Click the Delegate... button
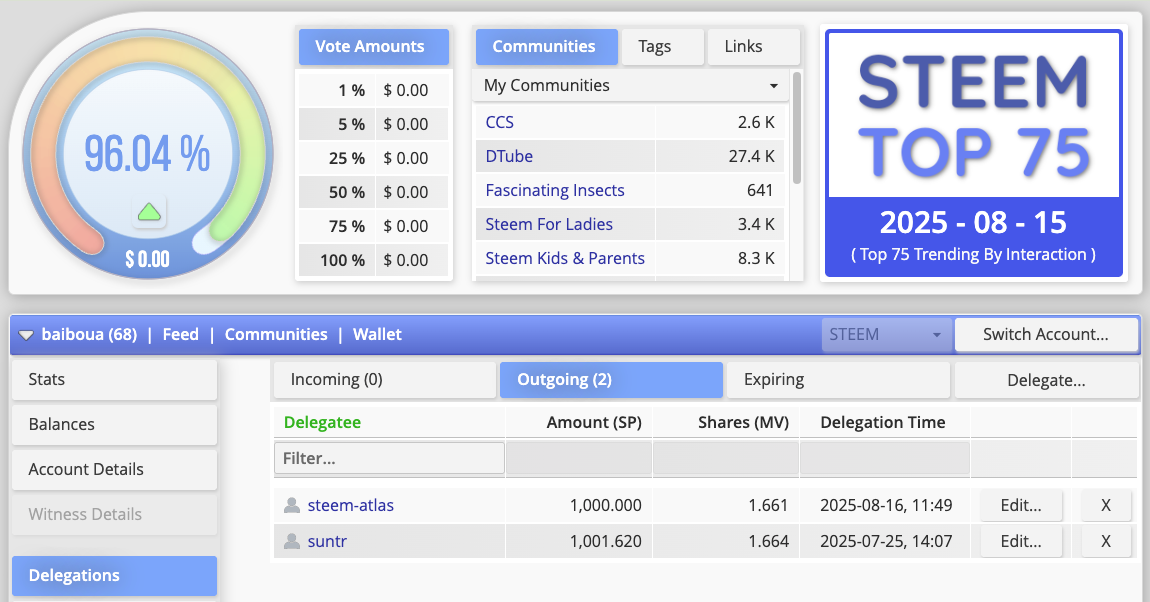Screen dimensions: 1150x602 (x=1047, y=380)
